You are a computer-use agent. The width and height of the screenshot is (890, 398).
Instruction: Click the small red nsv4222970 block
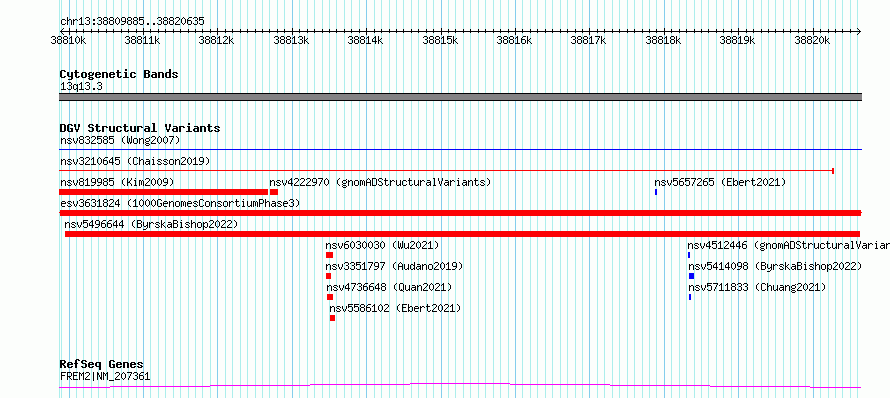pos(274,192)
